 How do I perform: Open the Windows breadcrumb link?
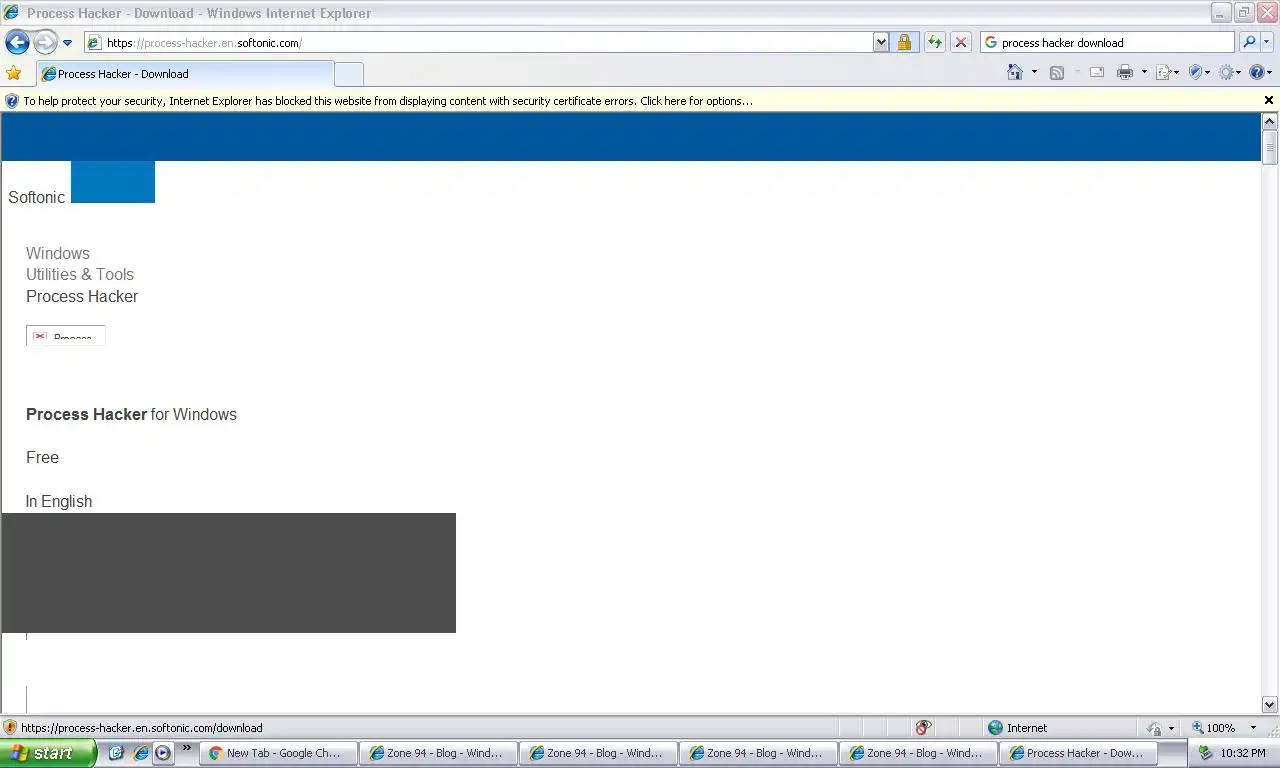coord(58,253)
